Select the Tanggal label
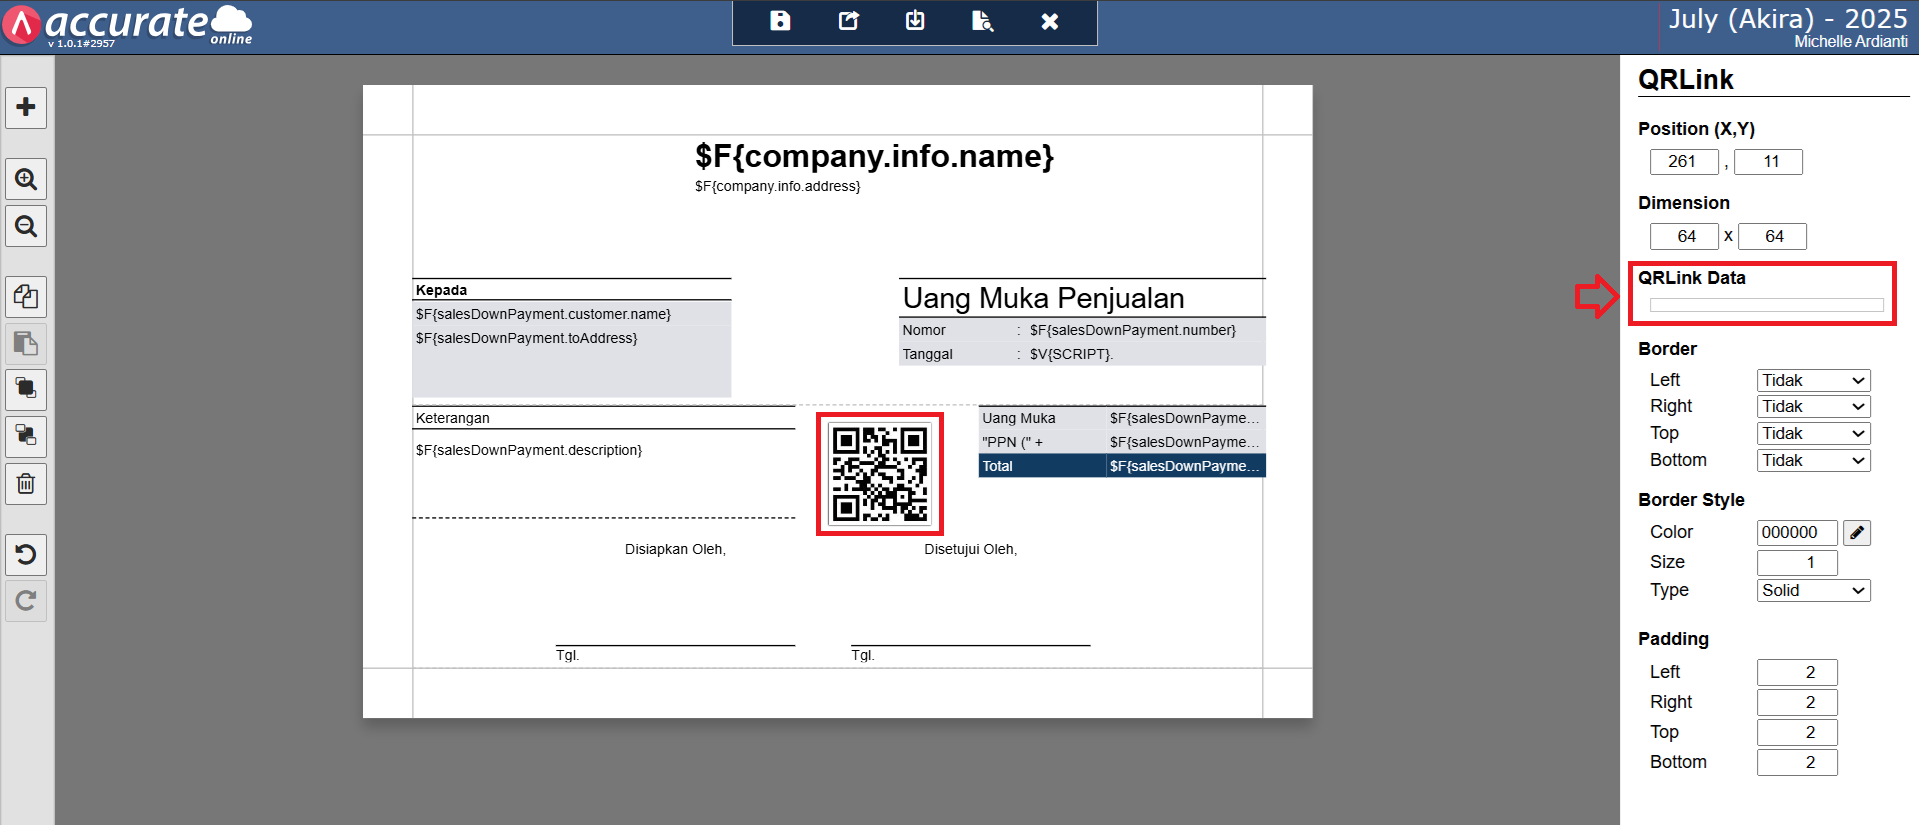Viewport: 1919px width, 825px height. (927, 354)
